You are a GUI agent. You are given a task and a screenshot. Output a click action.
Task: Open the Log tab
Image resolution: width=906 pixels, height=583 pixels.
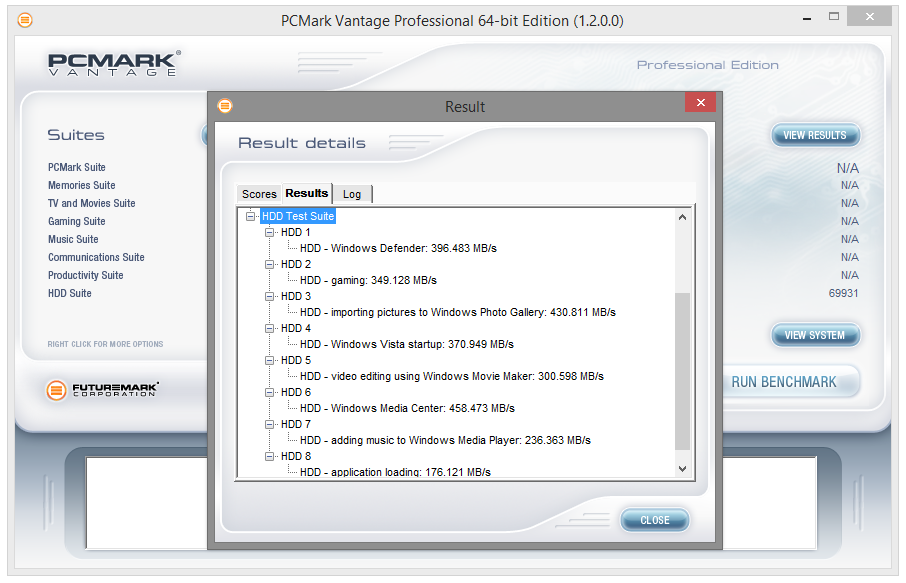[x=352, y=194]
